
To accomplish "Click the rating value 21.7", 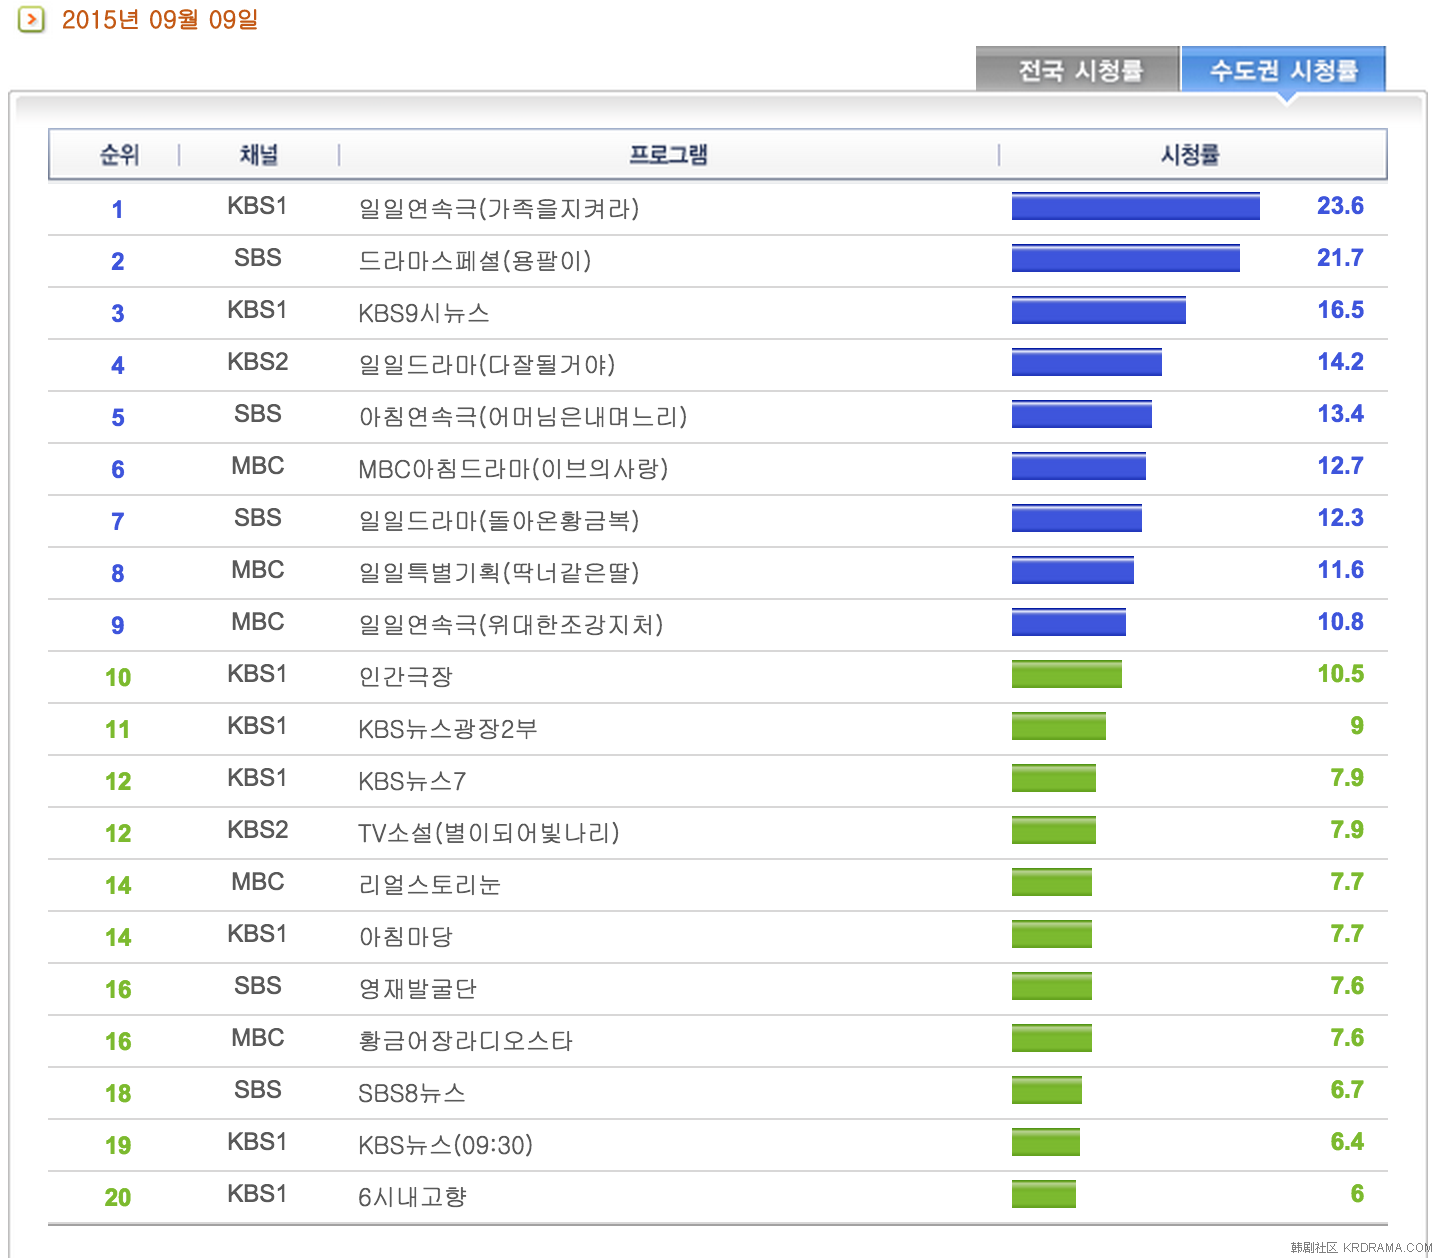I will [x=1340, y=258].
